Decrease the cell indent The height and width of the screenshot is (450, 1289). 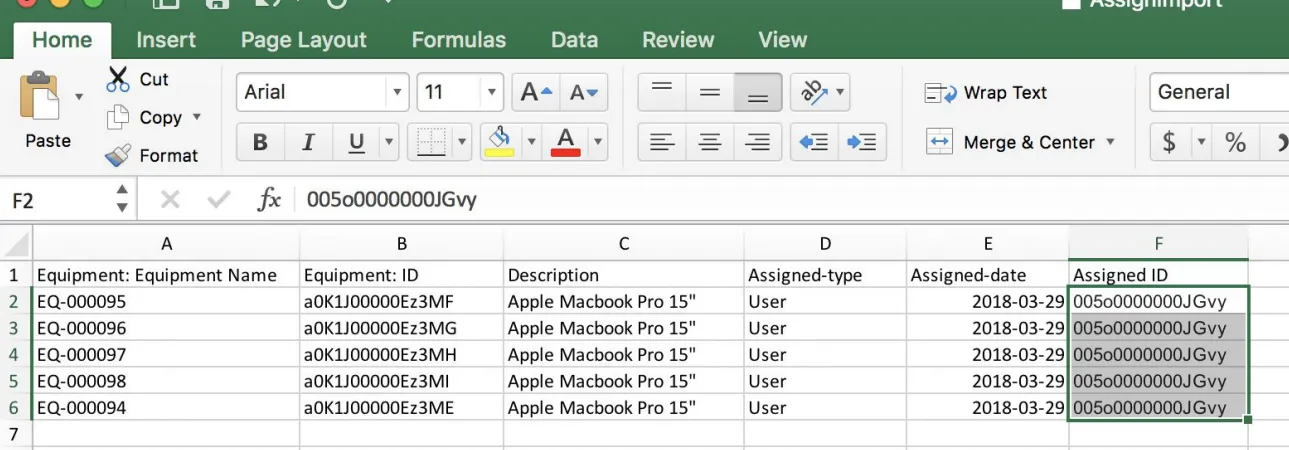pos(814,142)
